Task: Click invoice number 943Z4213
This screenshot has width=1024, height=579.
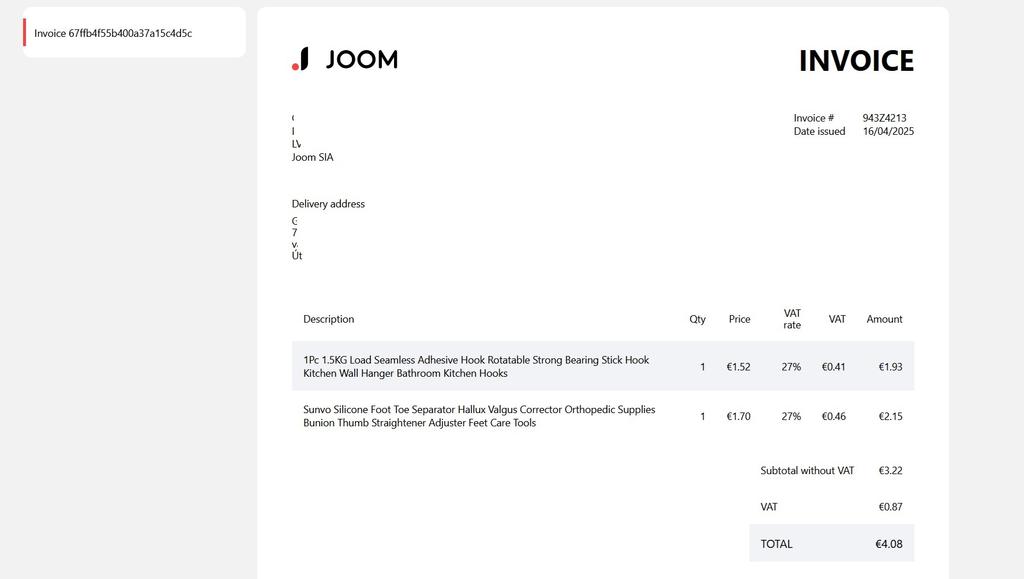Action: (x=884, y=118)
